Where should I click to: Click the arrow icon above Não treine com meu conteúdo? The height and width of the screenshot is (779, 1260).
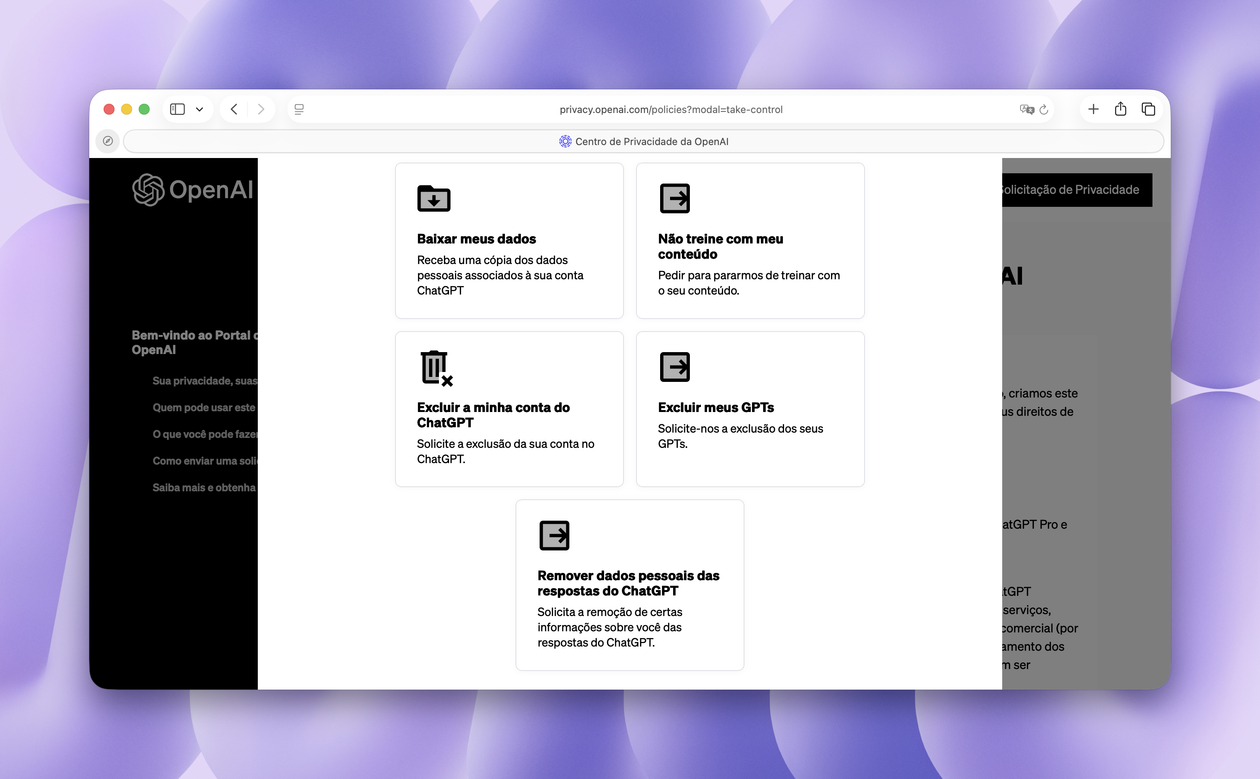(675, 199)
